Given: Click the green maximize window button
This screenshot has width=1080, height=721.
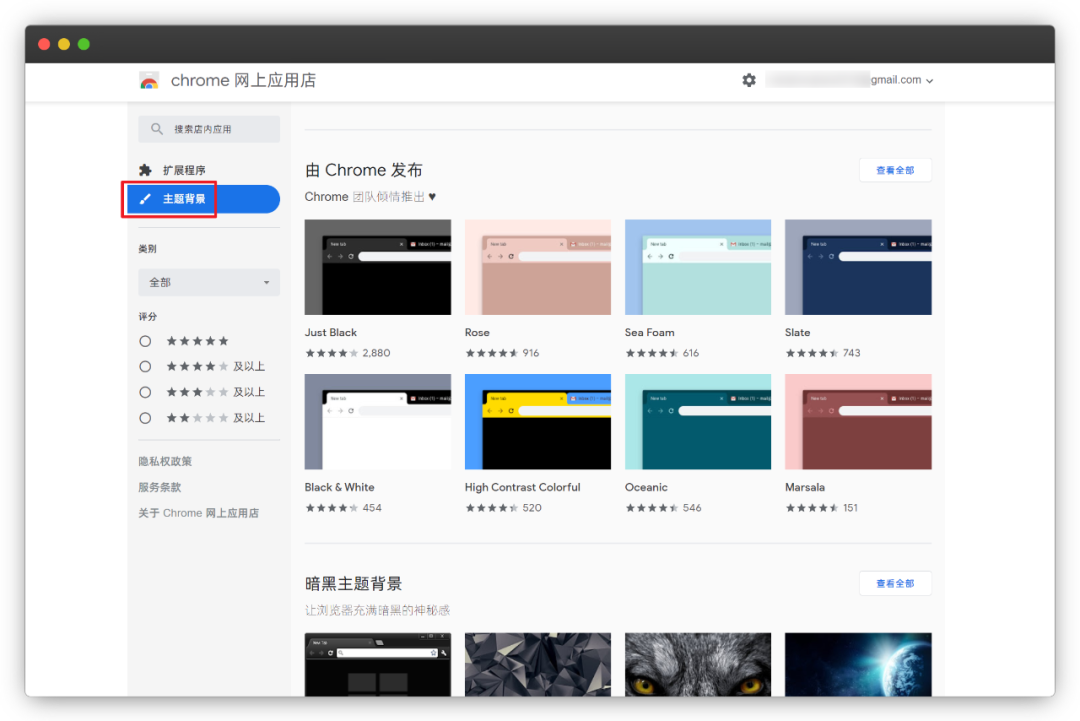Looking at the screenshot, I should 84,44.
